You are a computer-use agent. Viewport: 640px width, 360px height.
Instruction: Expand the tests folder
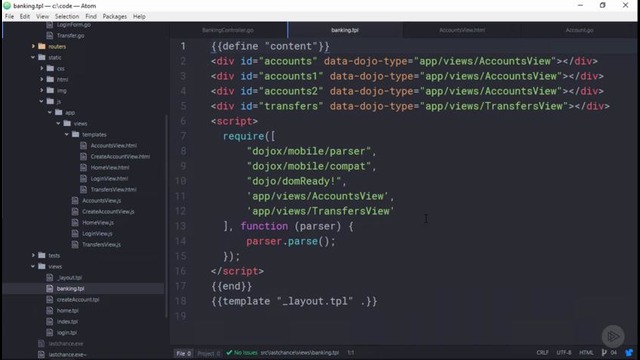click(33, 256)
